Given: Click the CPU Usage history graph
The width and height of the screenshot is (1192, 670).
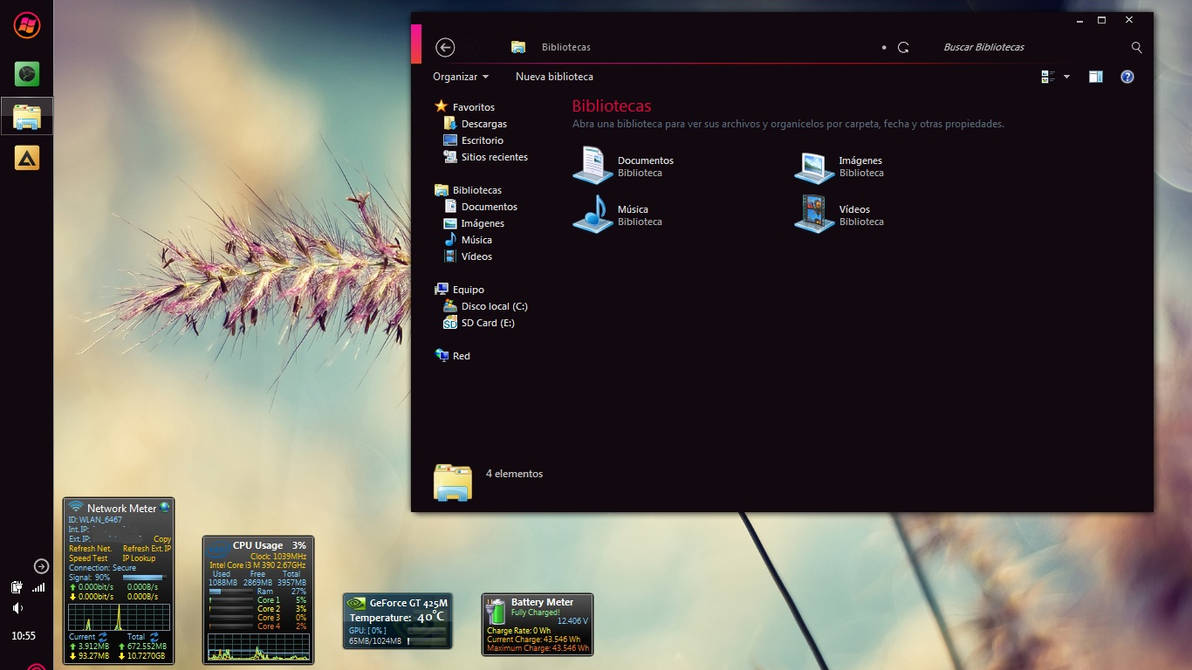Looking at the screenshot, I should 258,646.
